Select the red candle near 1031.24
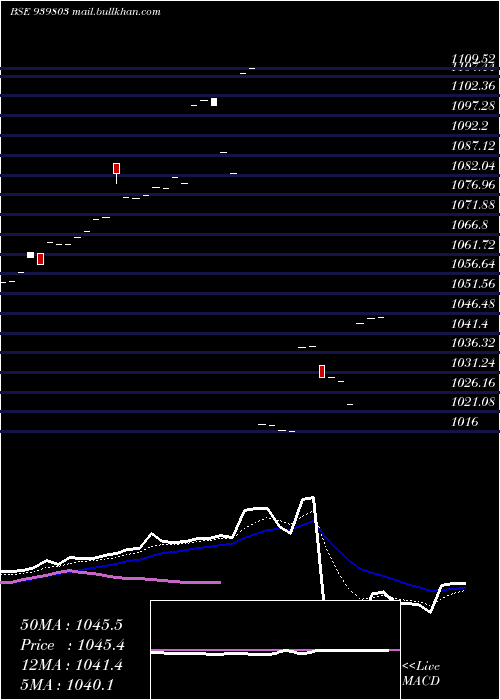Screen dimensions: 500x700 tap(322, 371)
